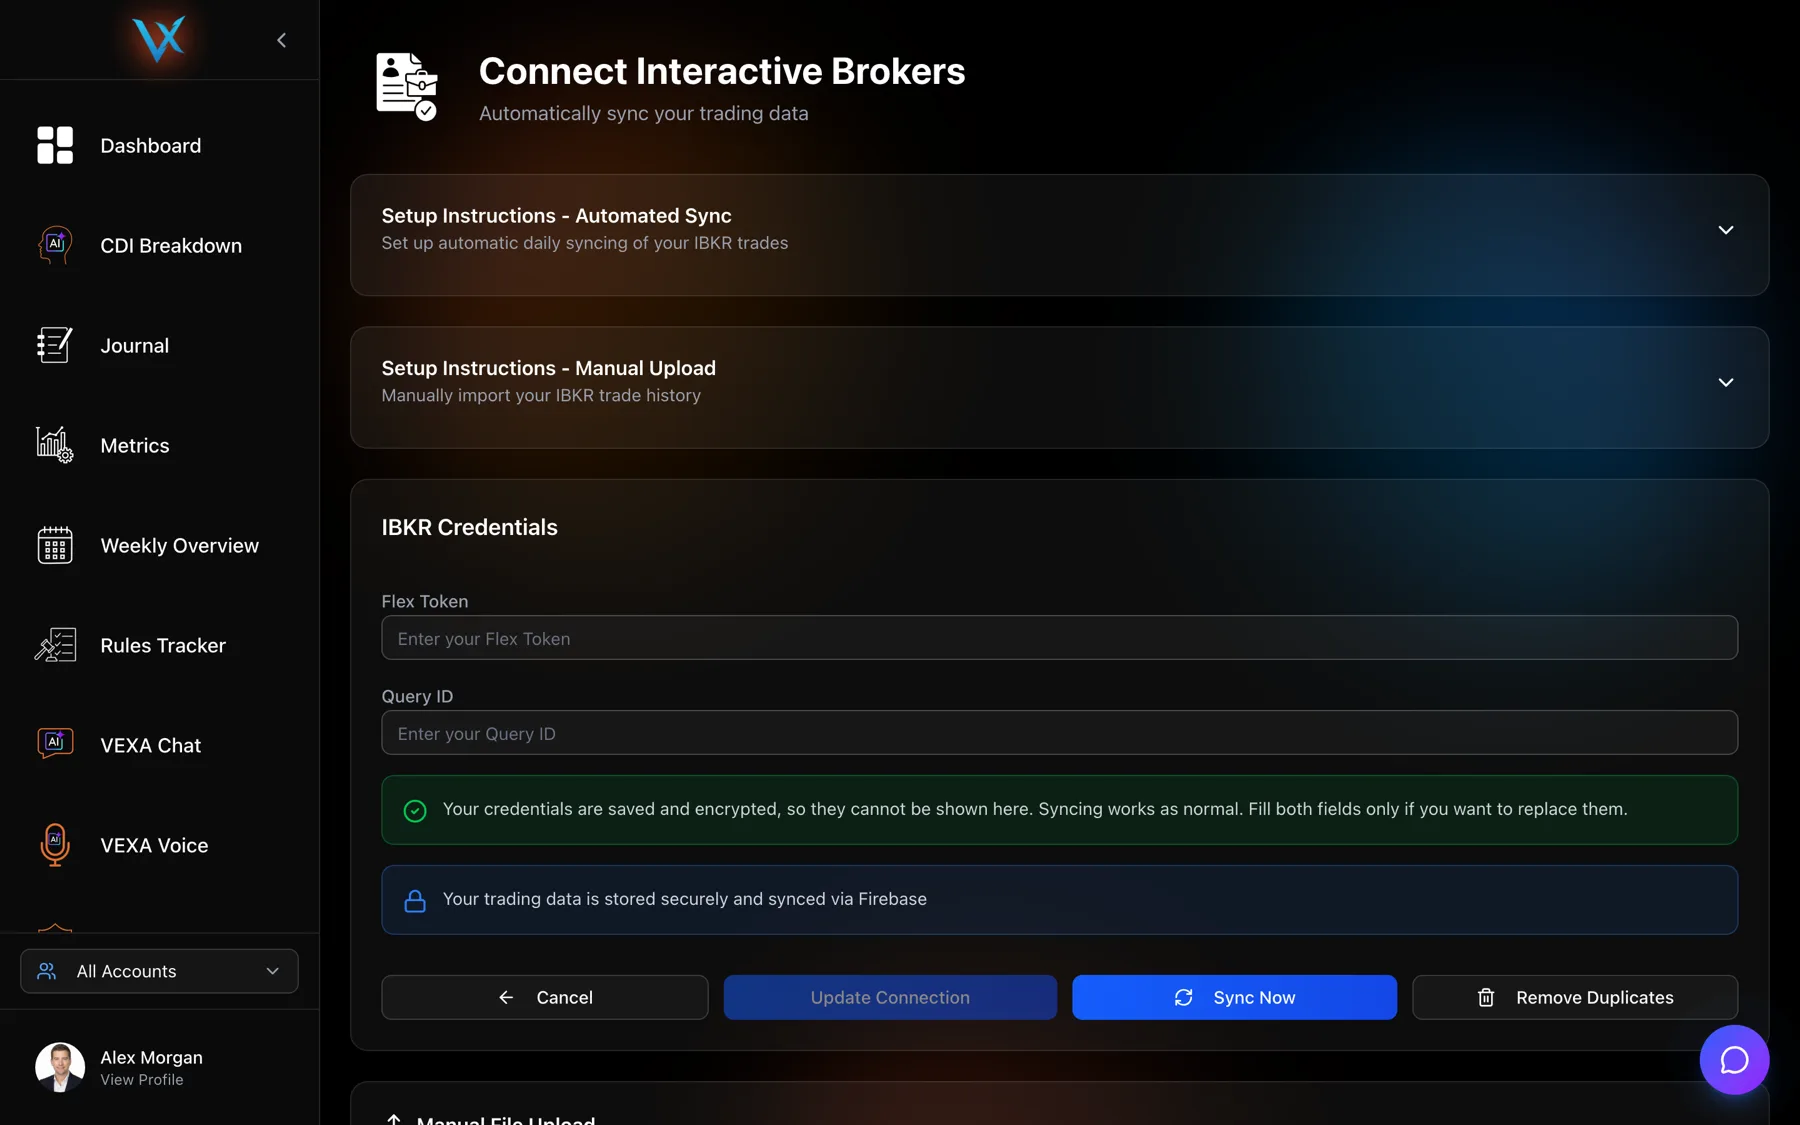This screenshot has height=1125, width=1800.
Task: Click the saved and encrypted credentials message
Action: (1035, 809)
